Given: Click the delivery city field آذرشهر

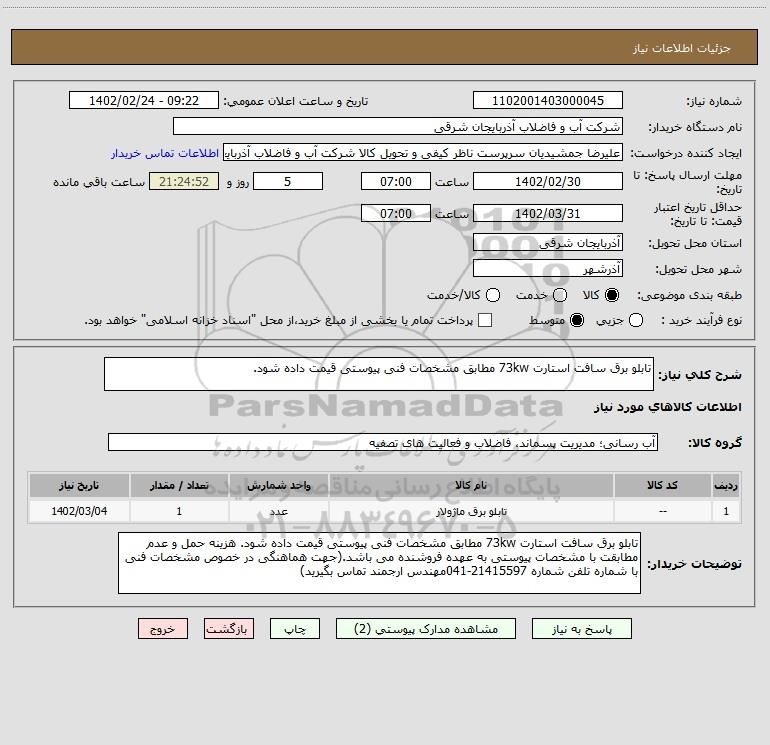Looking at the screenshot, I should (548, 269).
